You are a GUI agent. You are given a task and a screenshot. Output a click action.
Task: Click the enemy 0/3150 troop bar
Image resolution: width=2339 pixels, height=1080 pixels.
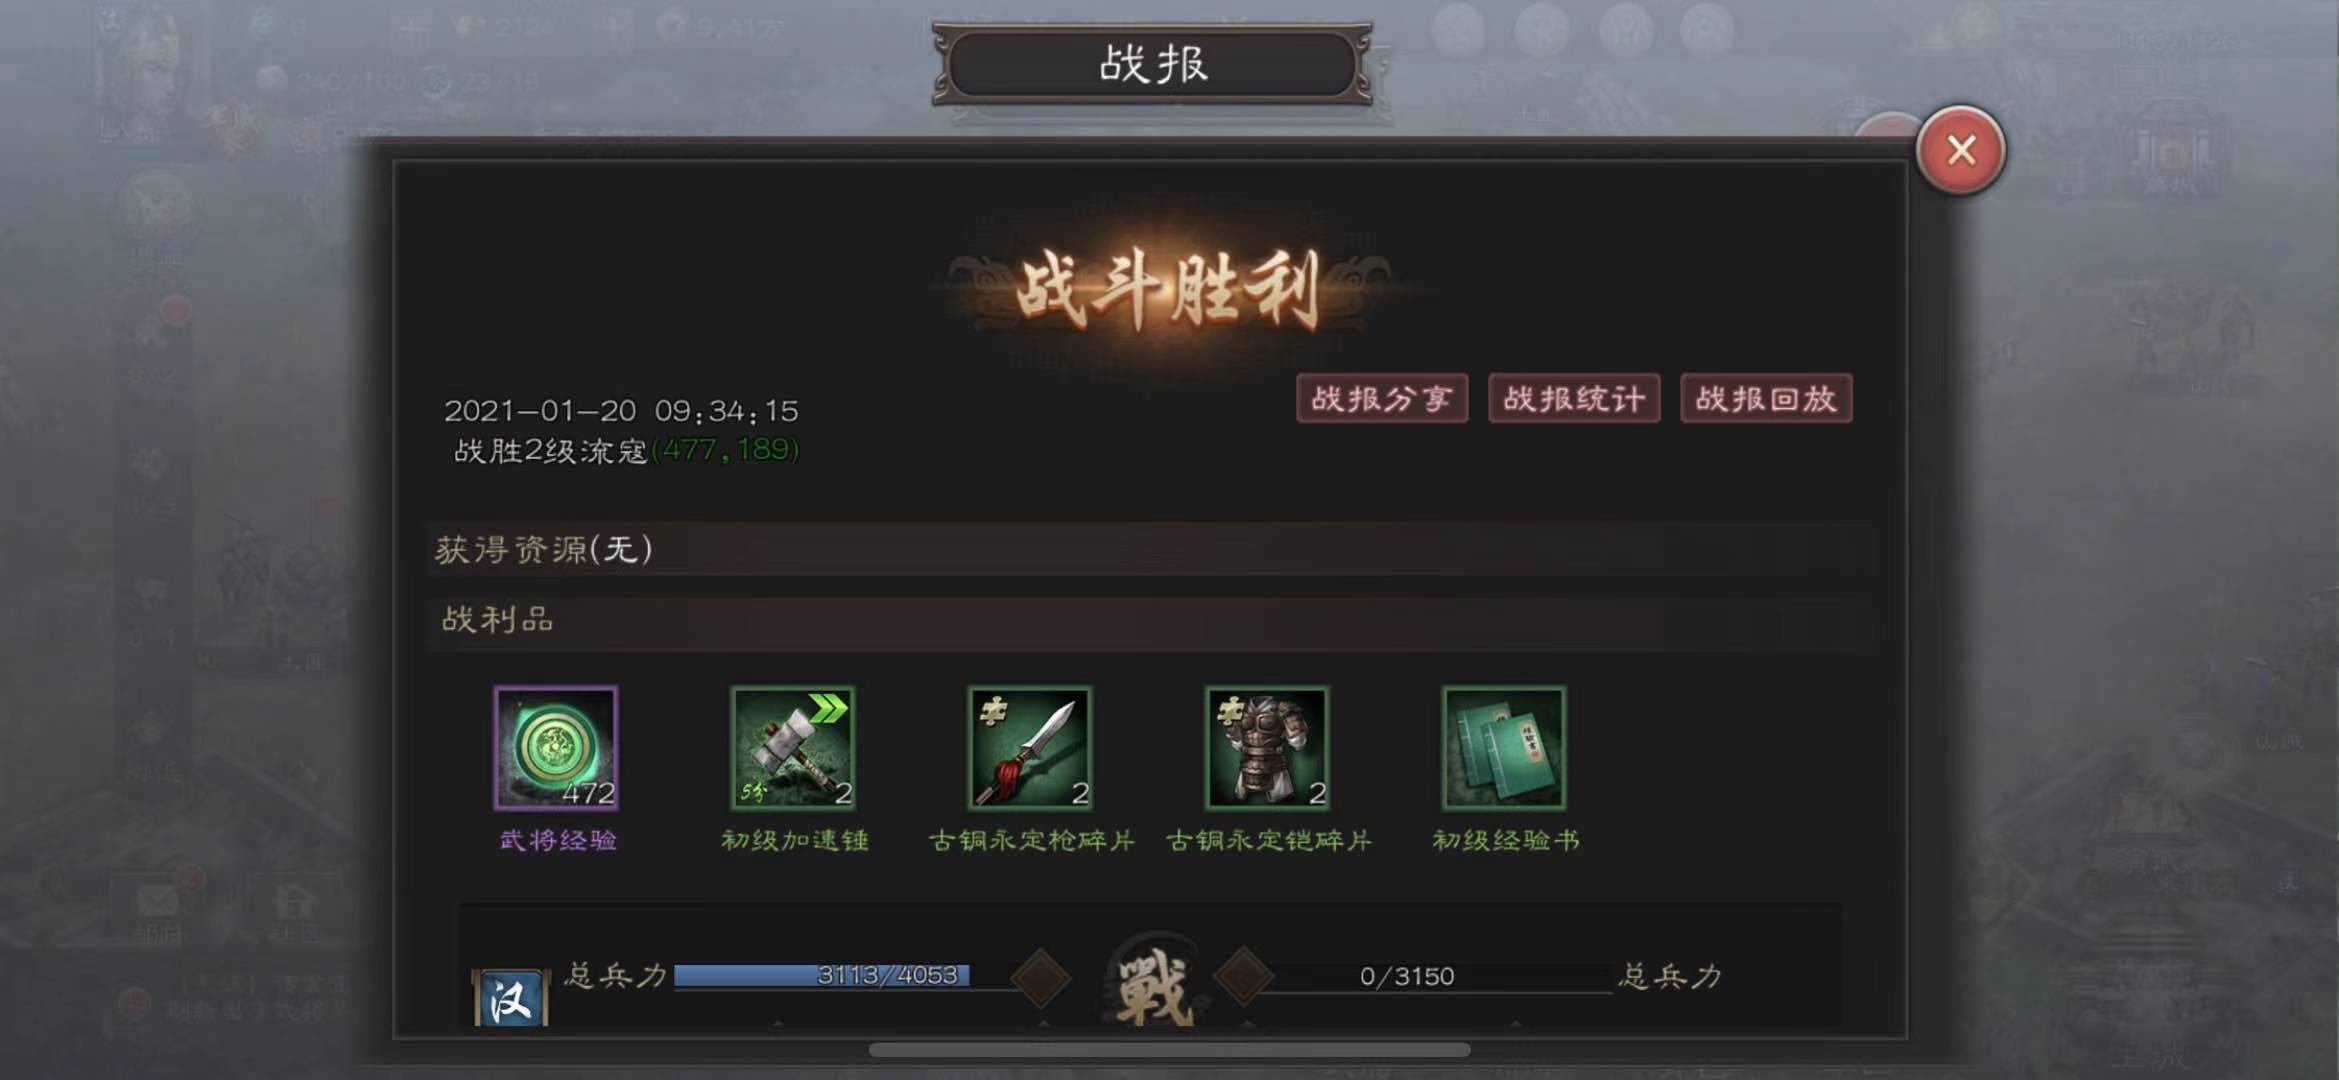pos(1431,976)
